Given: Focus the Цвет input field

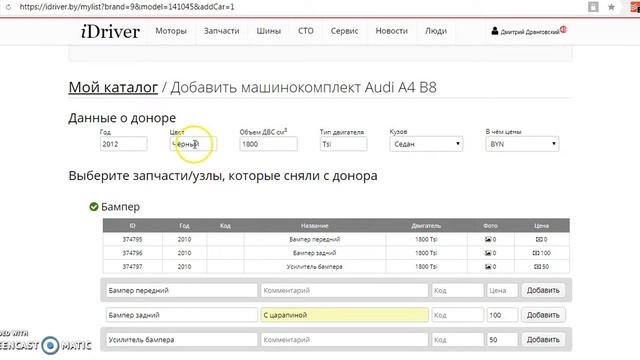Looking at the screenshot, I should coord(193,144).
